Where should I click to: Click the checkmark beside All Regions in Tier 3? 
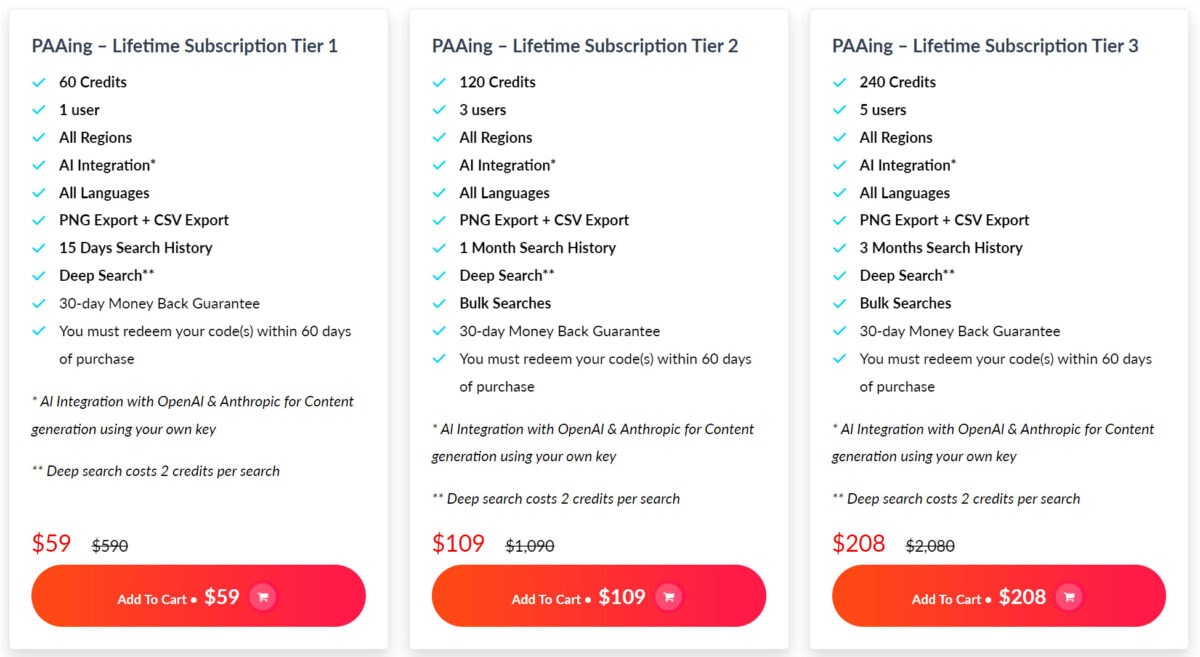840,137
